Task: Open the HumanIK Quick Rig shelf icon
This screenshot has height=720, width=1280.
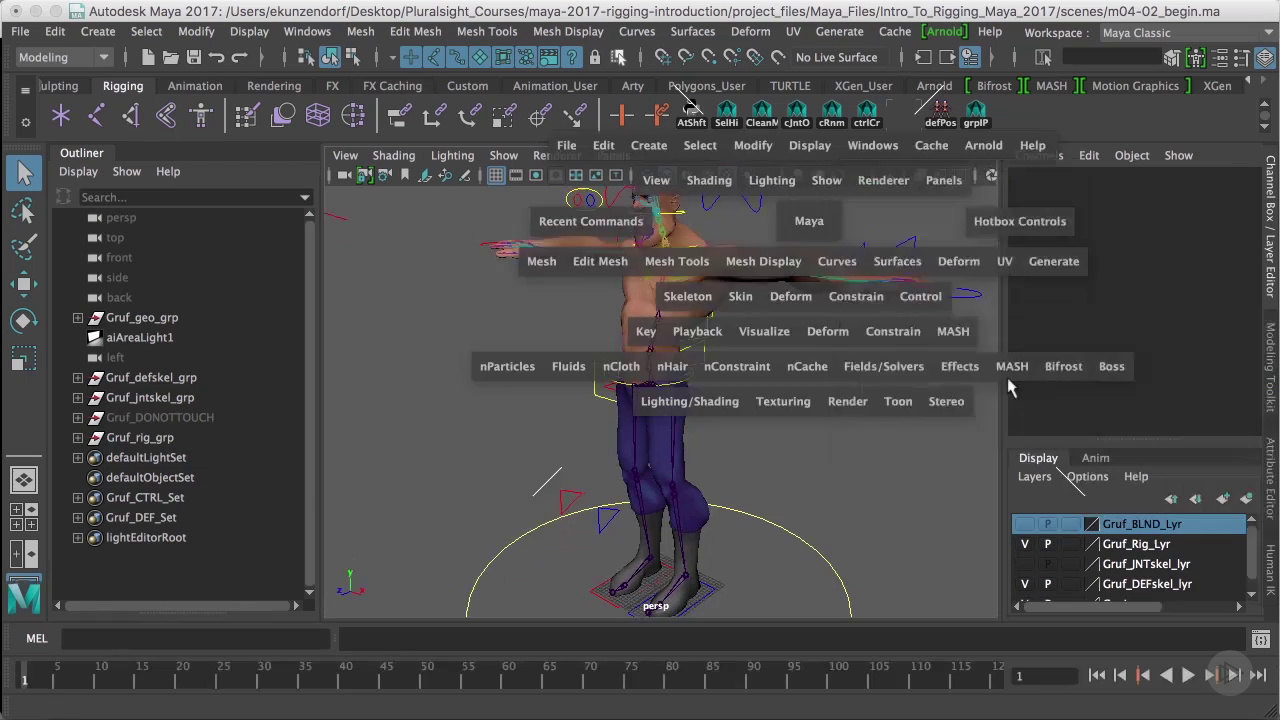Action: [201, 116]
